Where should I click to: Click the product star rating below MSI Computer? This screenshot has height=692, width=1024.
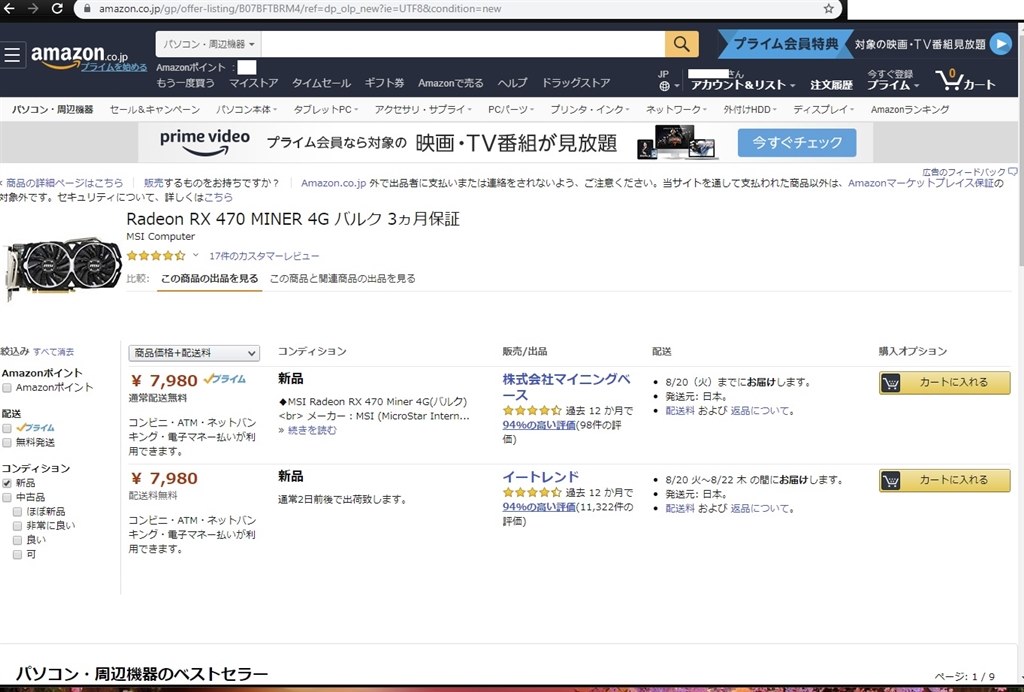(x=156, y=256)
